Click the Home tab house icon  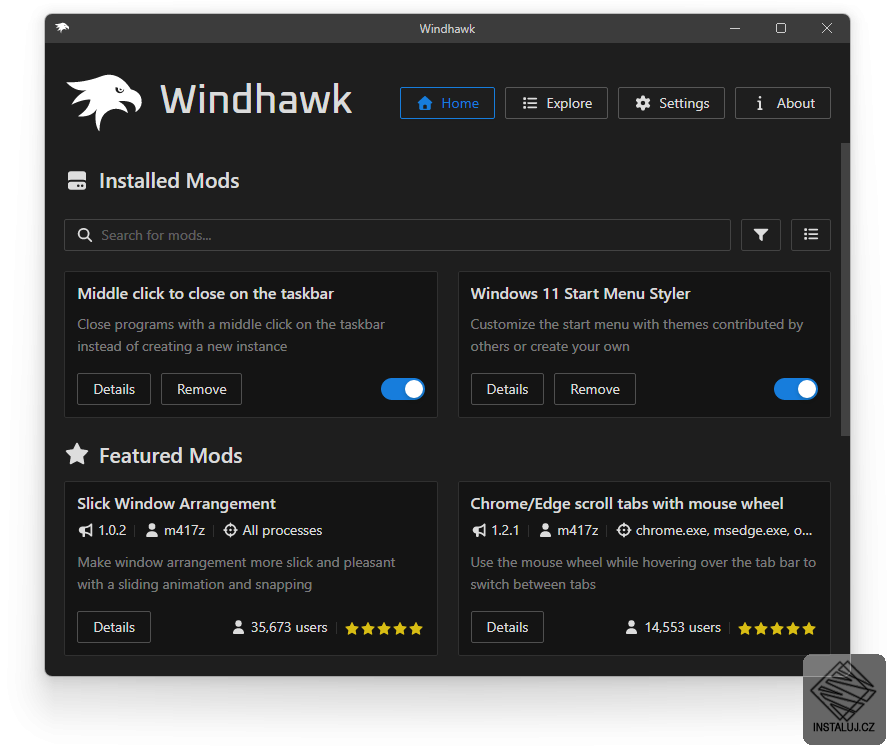[425, 103]
